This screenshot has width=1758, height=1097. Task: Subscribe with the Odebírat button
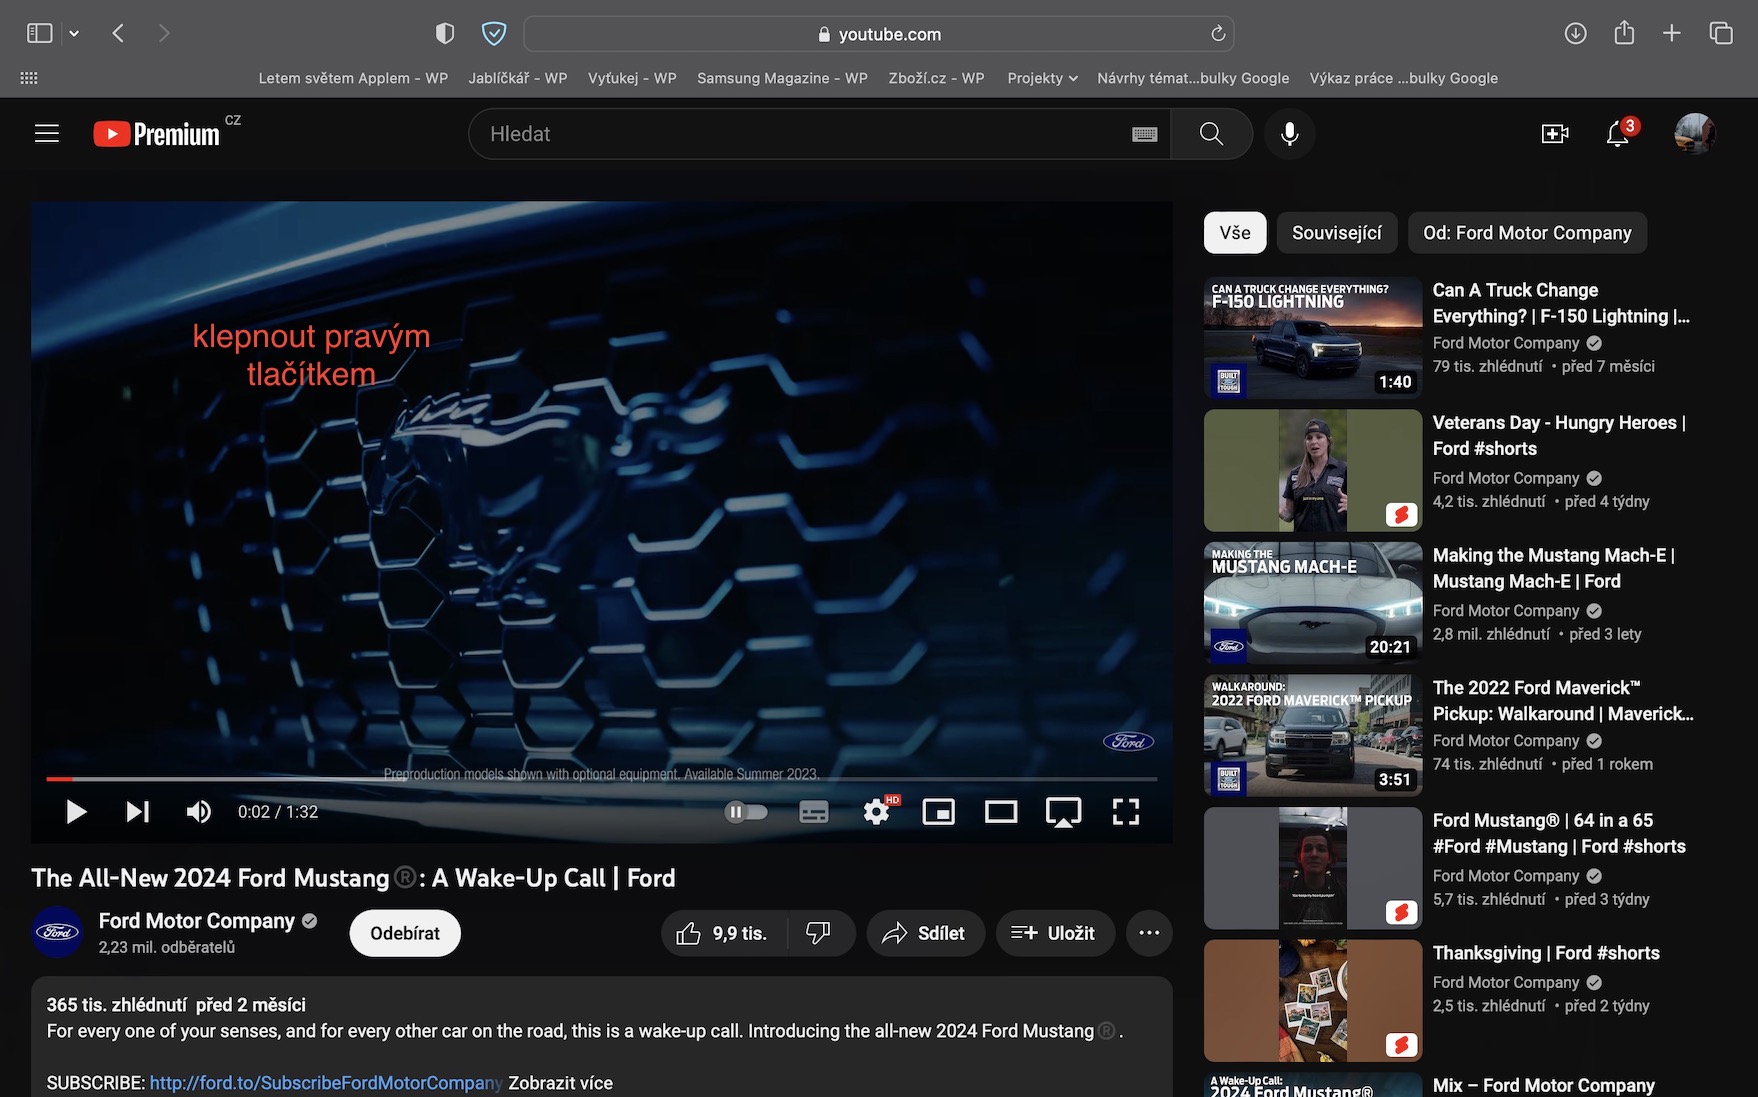pos(405,933)
